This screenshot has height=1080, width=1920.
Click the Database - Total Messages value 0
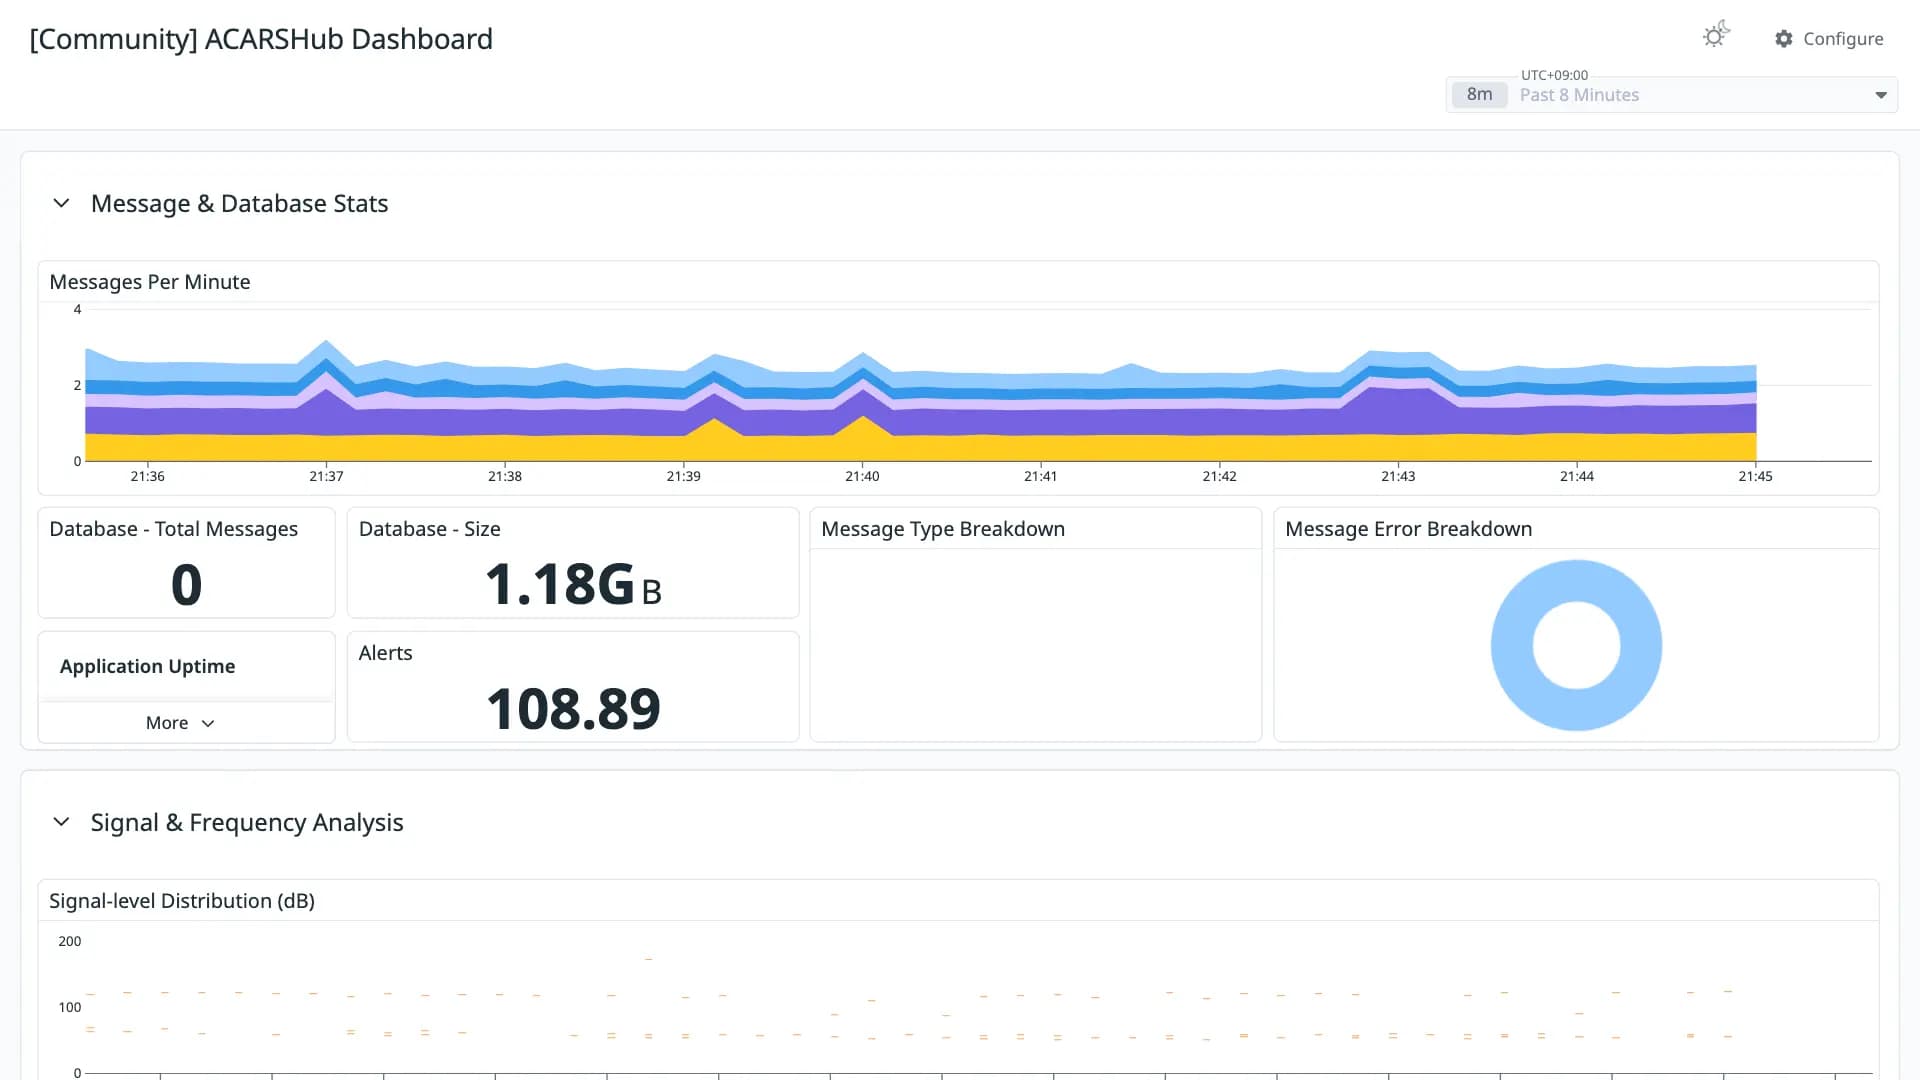[x=187, y=585]
